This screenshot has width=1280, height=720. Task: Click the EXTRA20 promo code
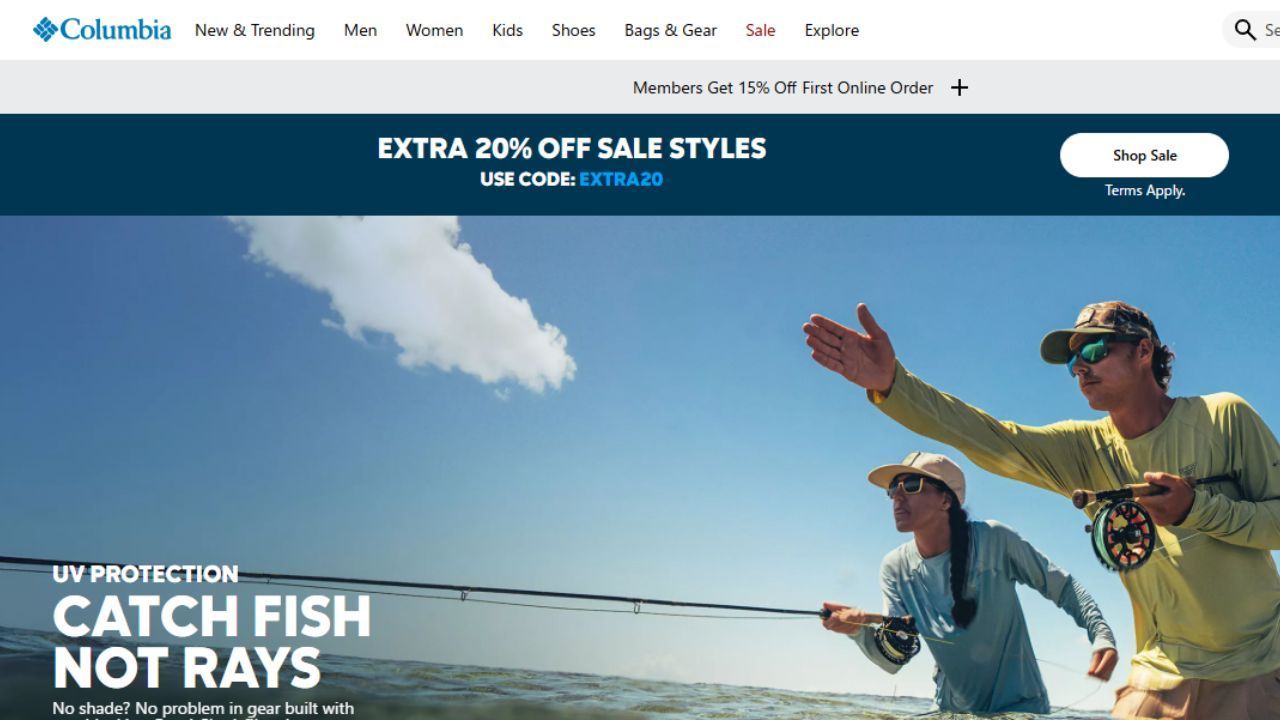click(621, 179)
